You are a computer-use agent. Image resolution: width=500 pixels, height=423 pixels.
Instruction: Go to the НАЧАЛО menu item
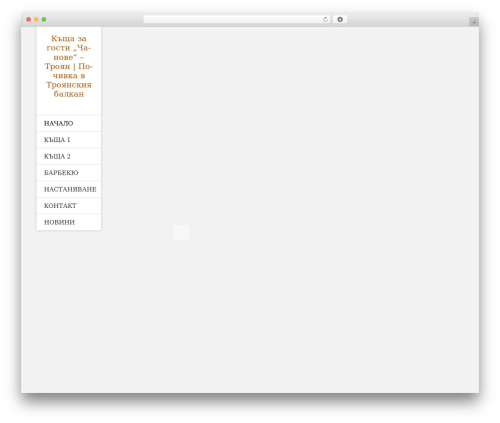(x=69, y=123)
